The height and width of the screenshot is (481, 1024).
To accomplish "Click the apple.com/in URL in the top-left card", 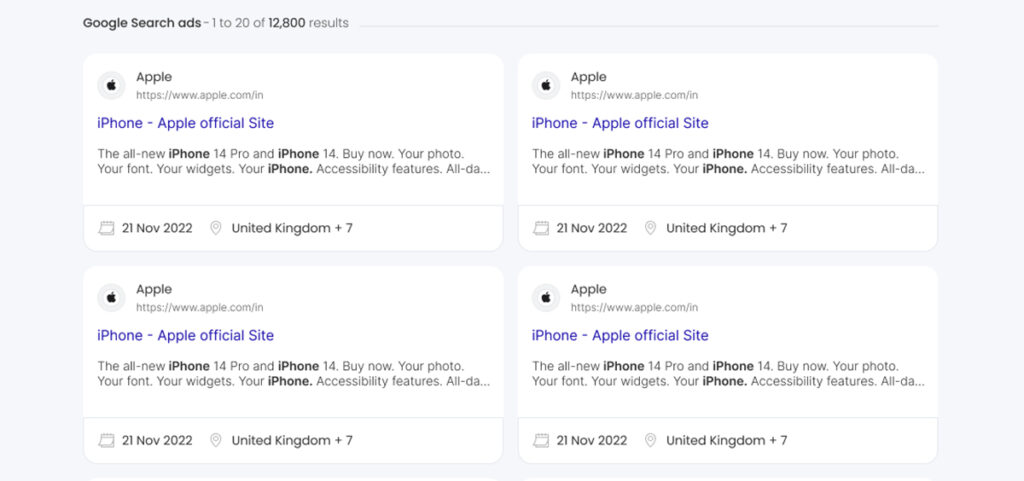I will 199,95.
